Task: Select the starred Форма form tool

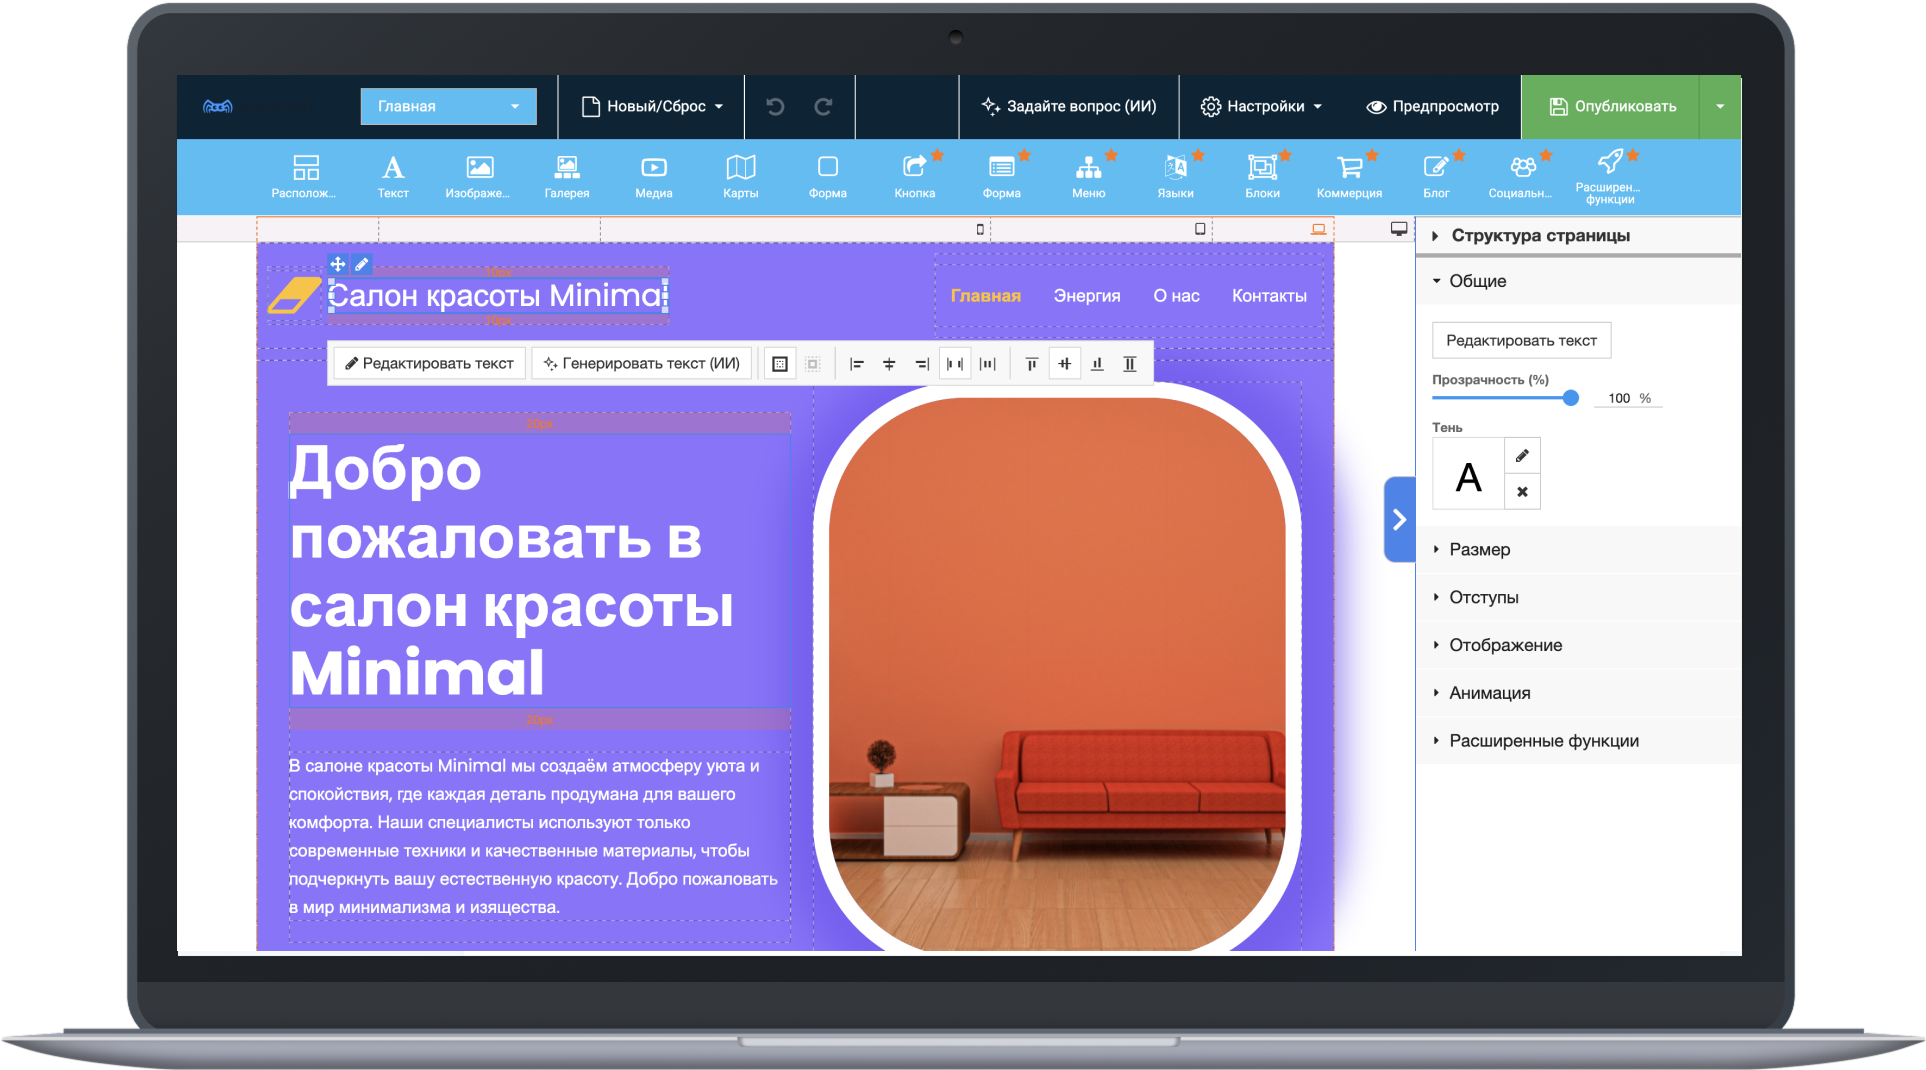Action: 1002,176
